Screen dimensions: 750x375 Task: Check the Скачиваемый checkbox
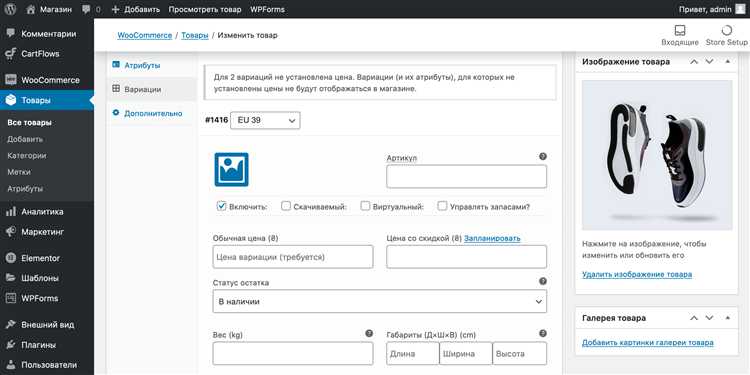click(286, 206)
